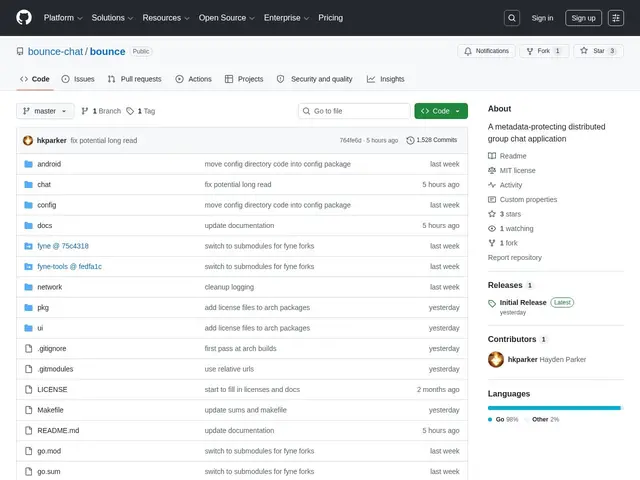The image size is (640, 480).
Task: Click the book icon next to Readme
Action: [492, 156]
